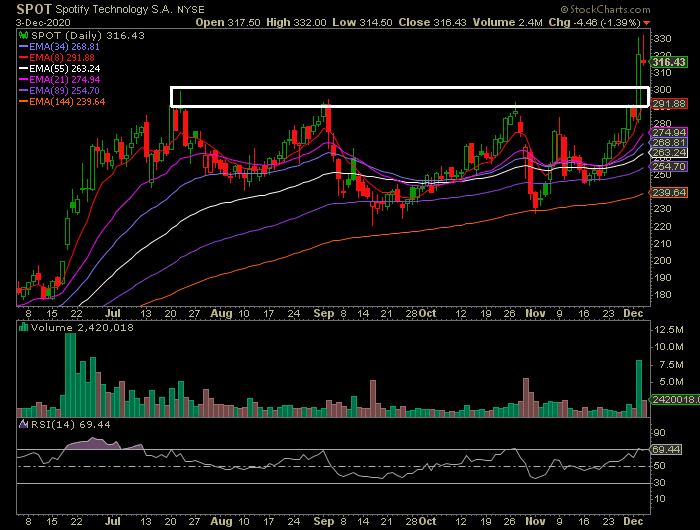This screenshot has width=700, height=530.
Task: Click the EMA(89) 254.70 legend entry
Action: click(64, 91)
